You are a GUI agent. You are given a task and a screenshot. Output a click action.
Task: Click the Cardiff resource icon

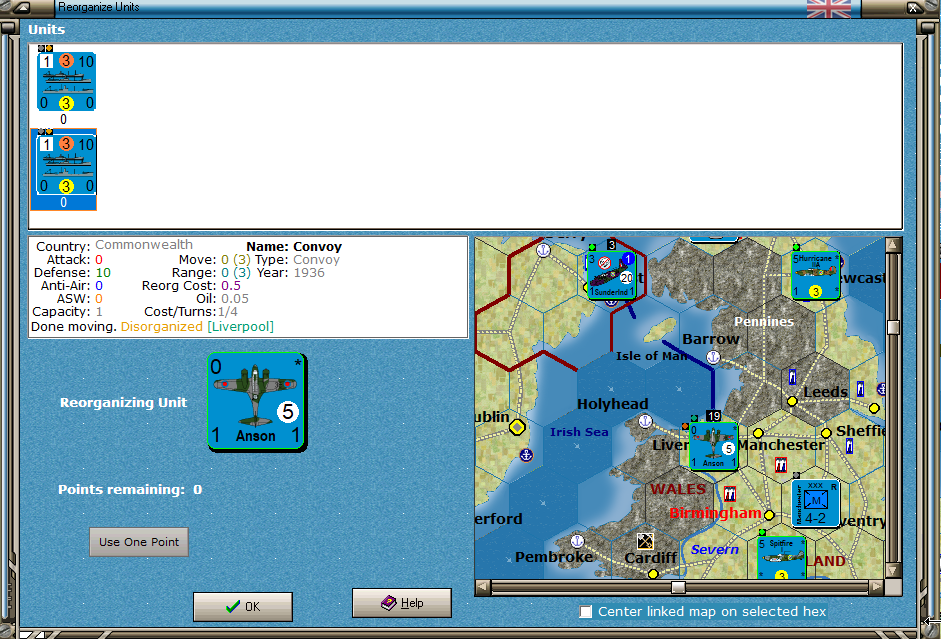pyautogui.click(x=645, y=541)
